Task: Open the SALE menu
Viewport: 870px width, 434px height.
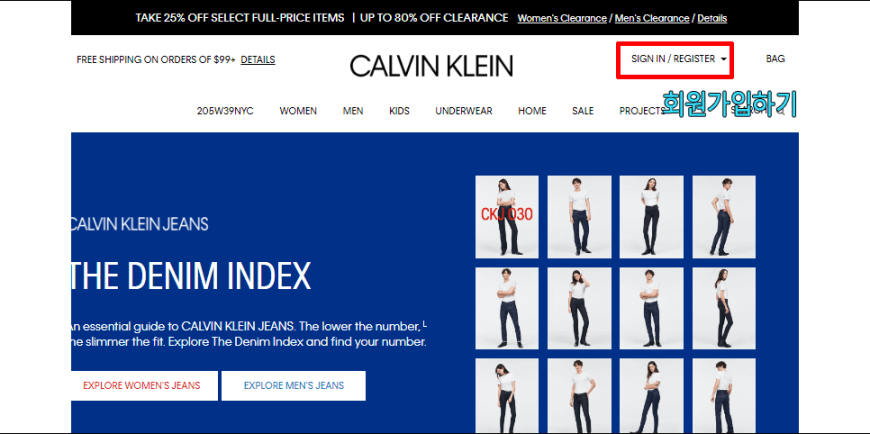Action: pos(583,111)
